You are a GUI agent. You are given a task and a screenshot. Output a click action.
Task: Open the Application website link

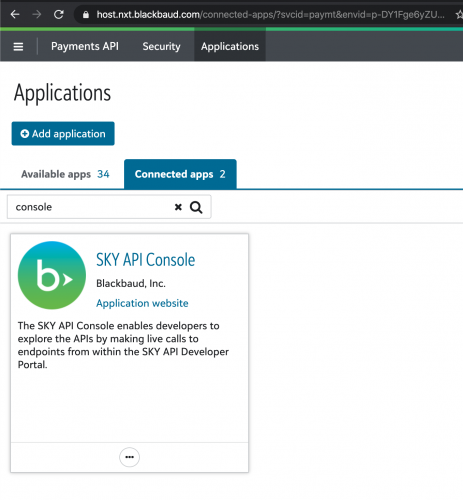tap(142, 303)
